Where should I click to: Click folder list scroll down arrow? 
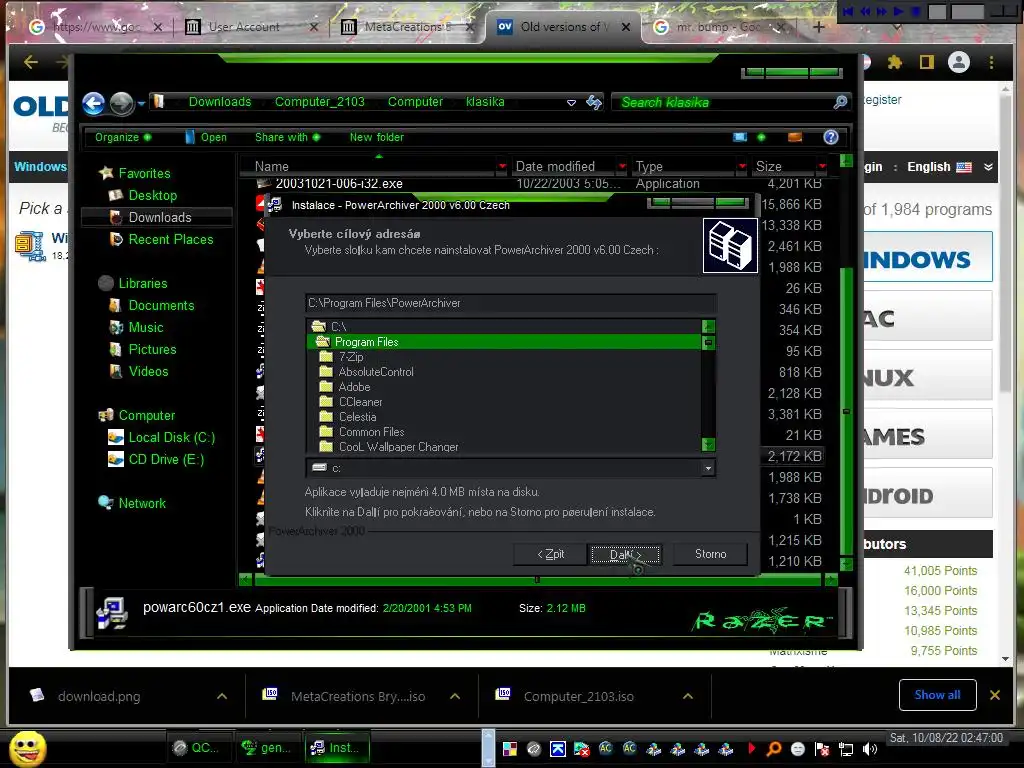point(708,445)
